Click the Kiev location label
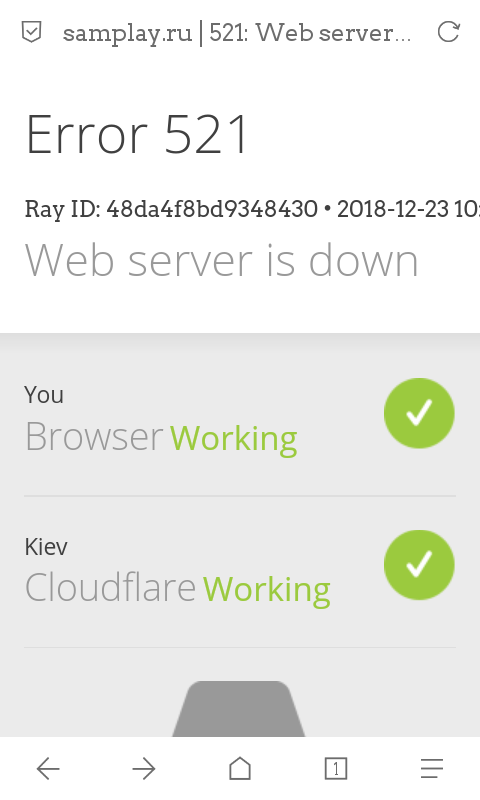480x800 pixels. coord(46,547)
